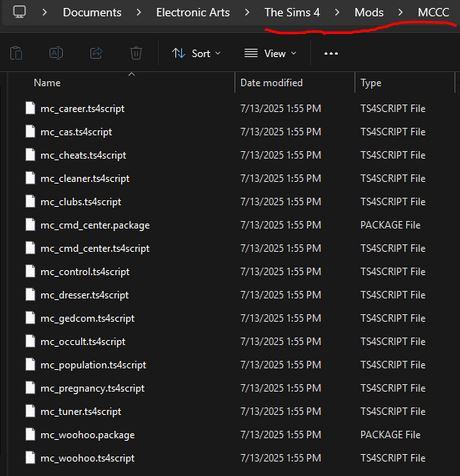
Task: Click the Paste clipboard toolbar icon
Action: 16,53
